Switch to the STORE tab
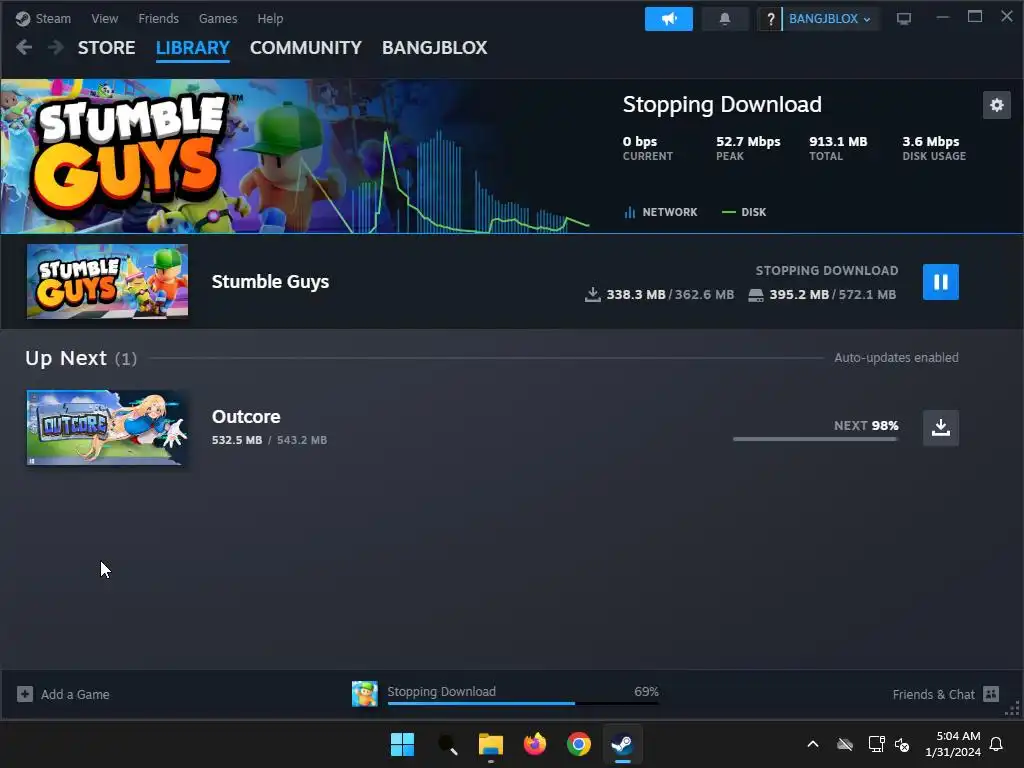 (106, 48)
